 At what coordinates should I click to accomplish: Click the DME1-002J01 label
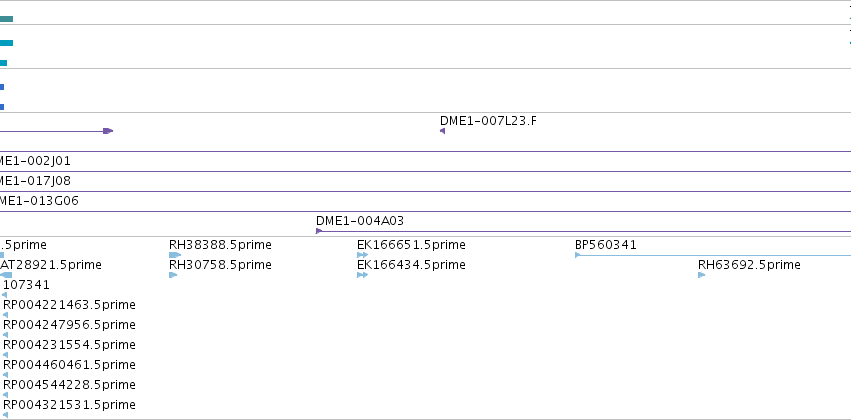point(35,161)
